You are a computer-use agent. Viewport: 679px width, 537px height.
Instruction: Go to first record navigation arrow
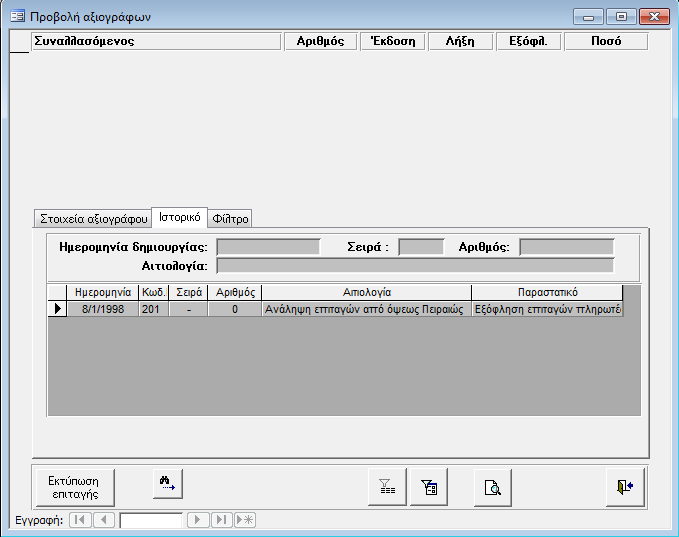pyautogui.click(x=80, y=520)
